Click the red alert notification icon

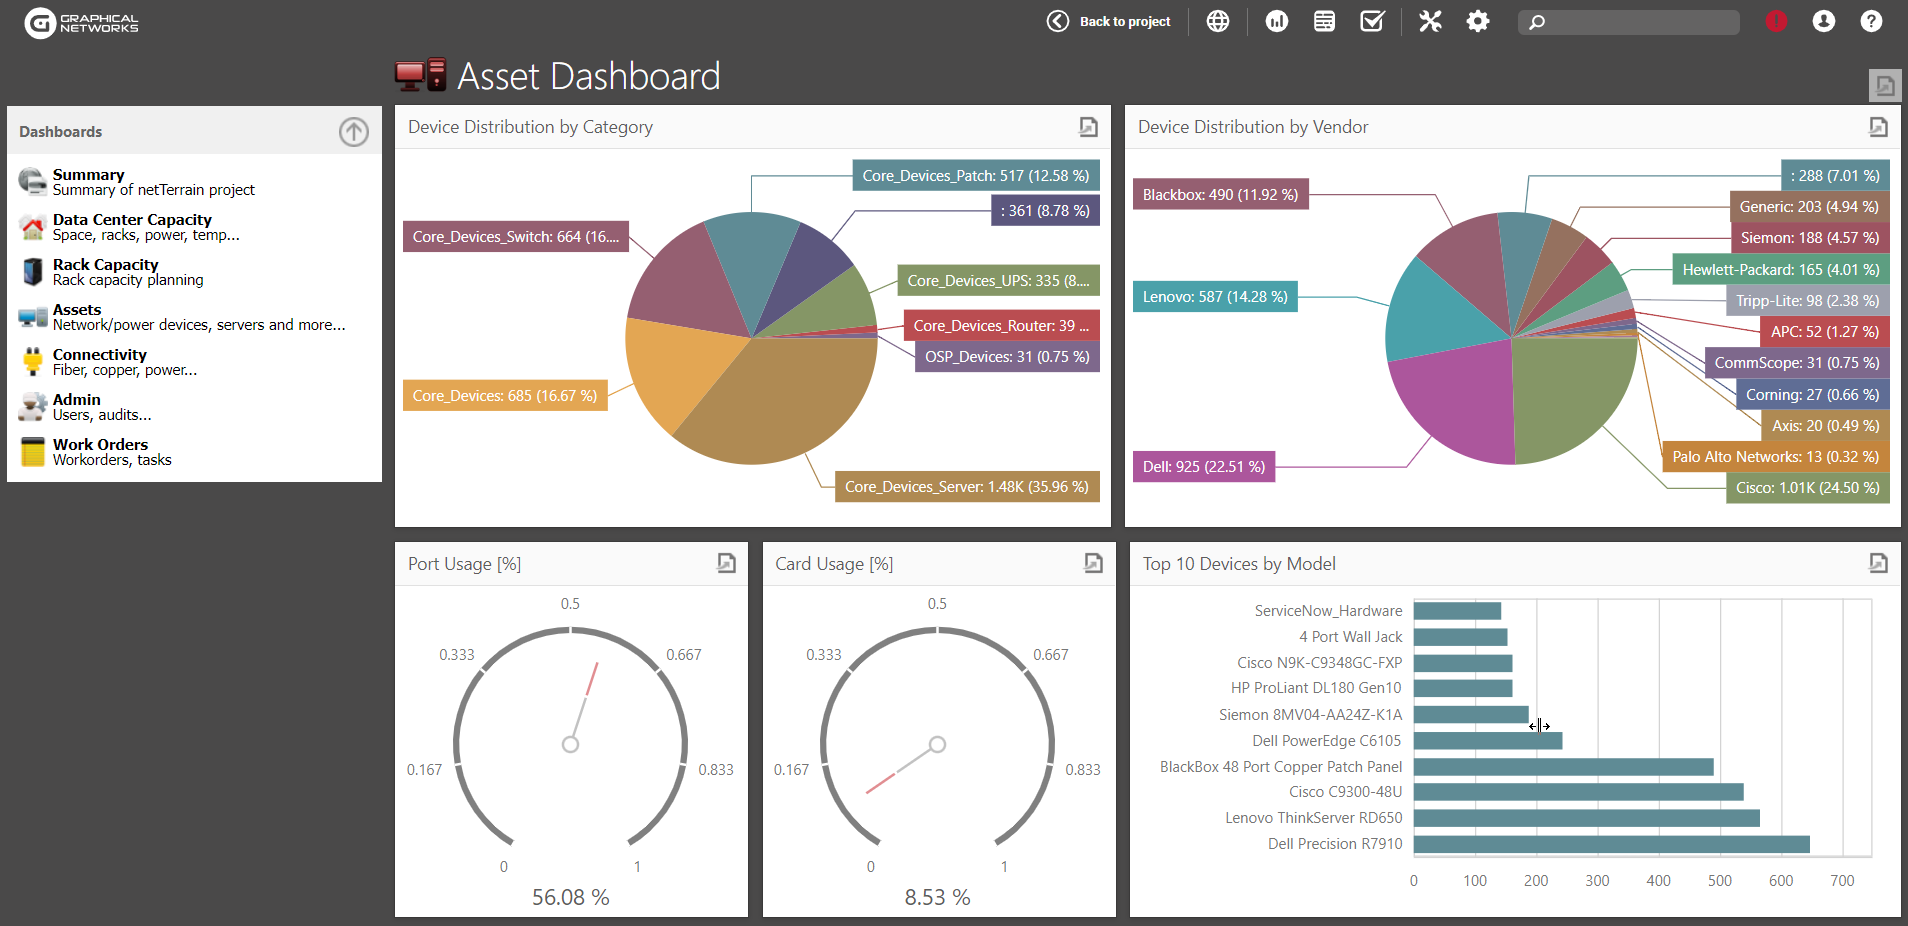1776,21
